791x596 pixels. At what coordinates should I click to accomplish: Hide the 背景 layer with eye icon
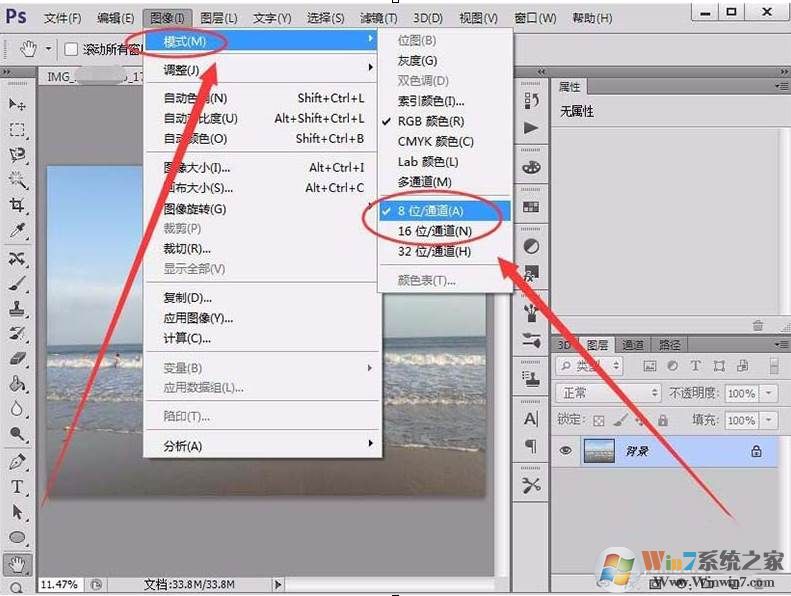coord(566,451)
